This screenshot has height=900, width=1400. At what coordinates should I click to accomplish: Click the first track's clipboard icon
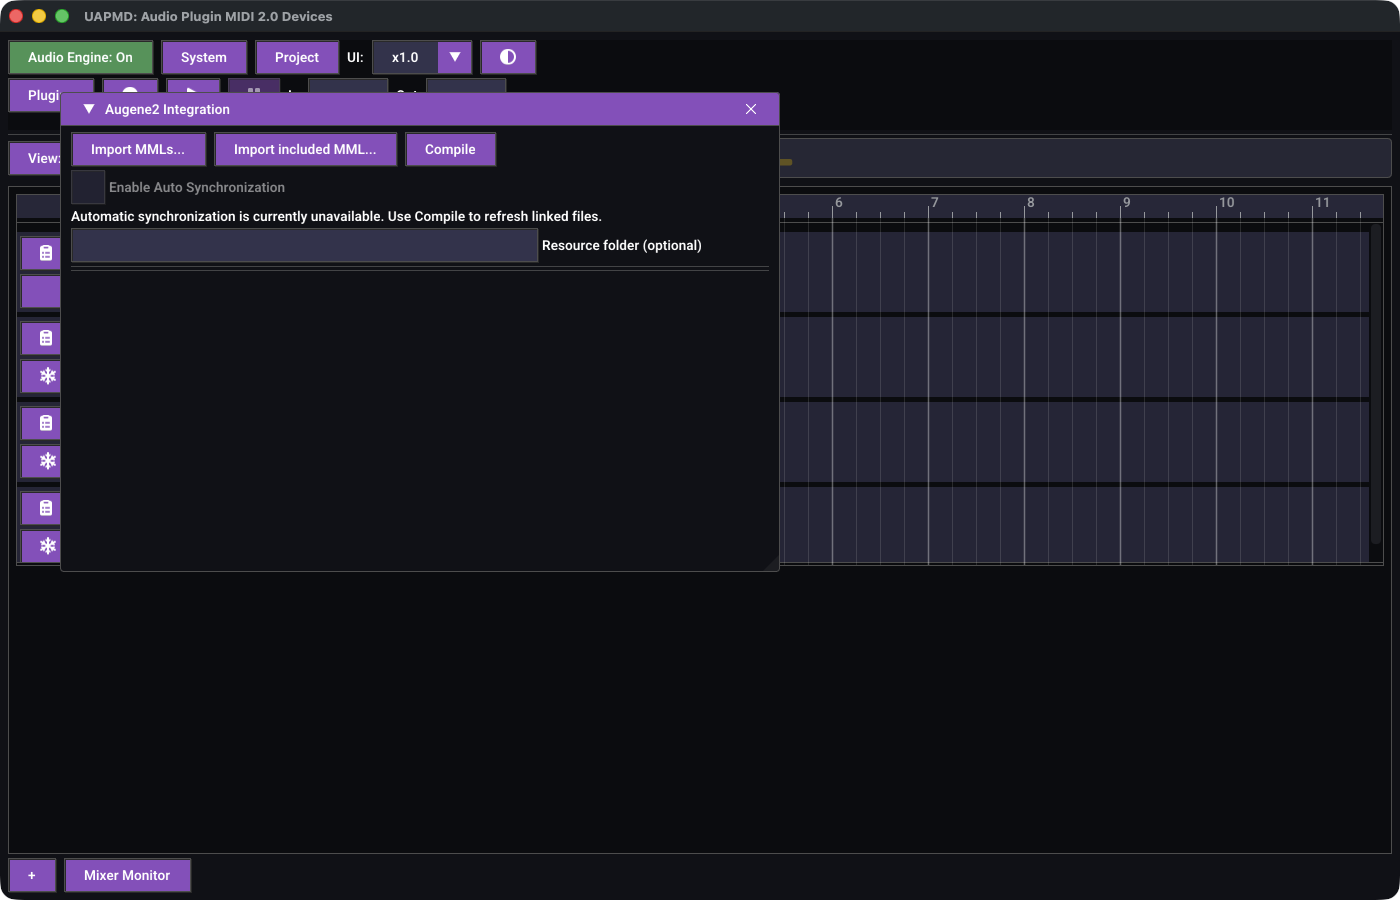(x=45, y=253)
